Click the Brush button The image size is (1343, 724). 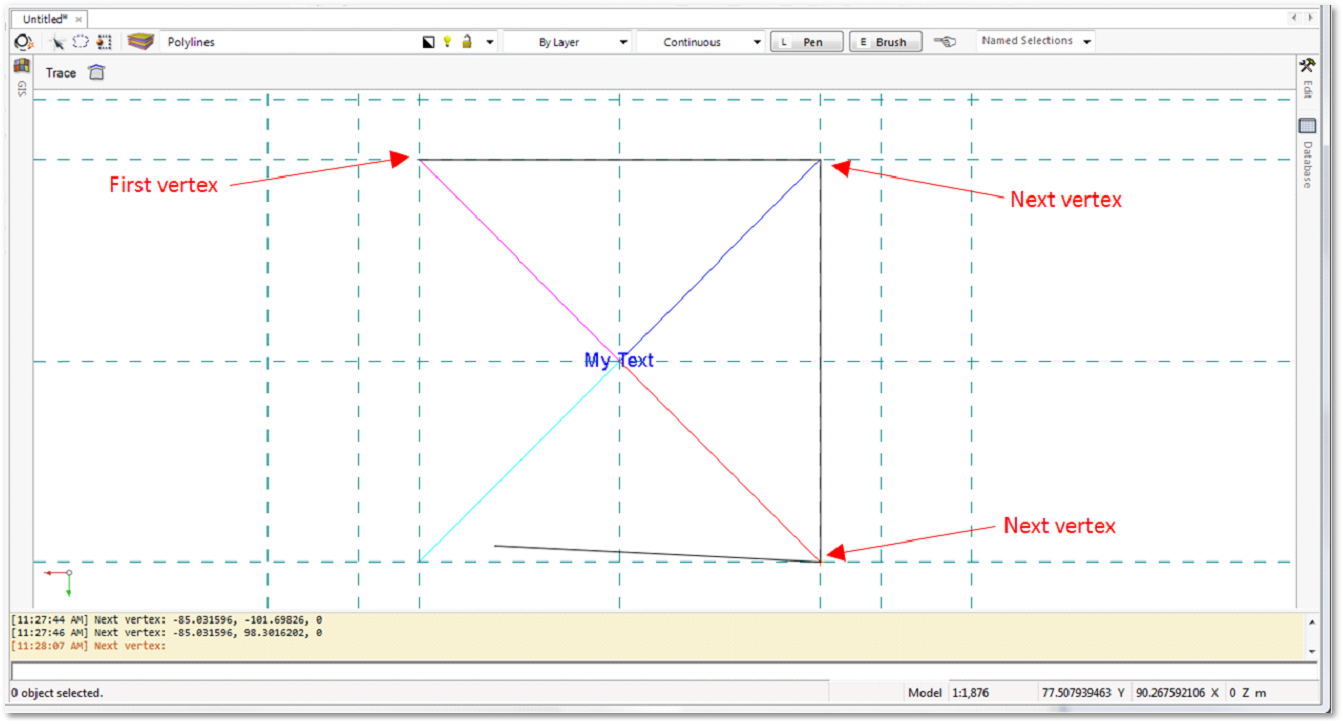coord(885,42)
